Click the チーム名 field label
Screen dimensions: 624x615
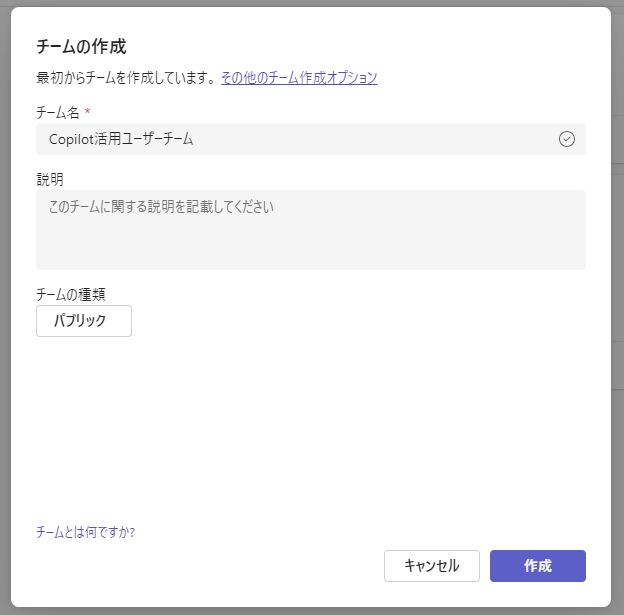58,113
